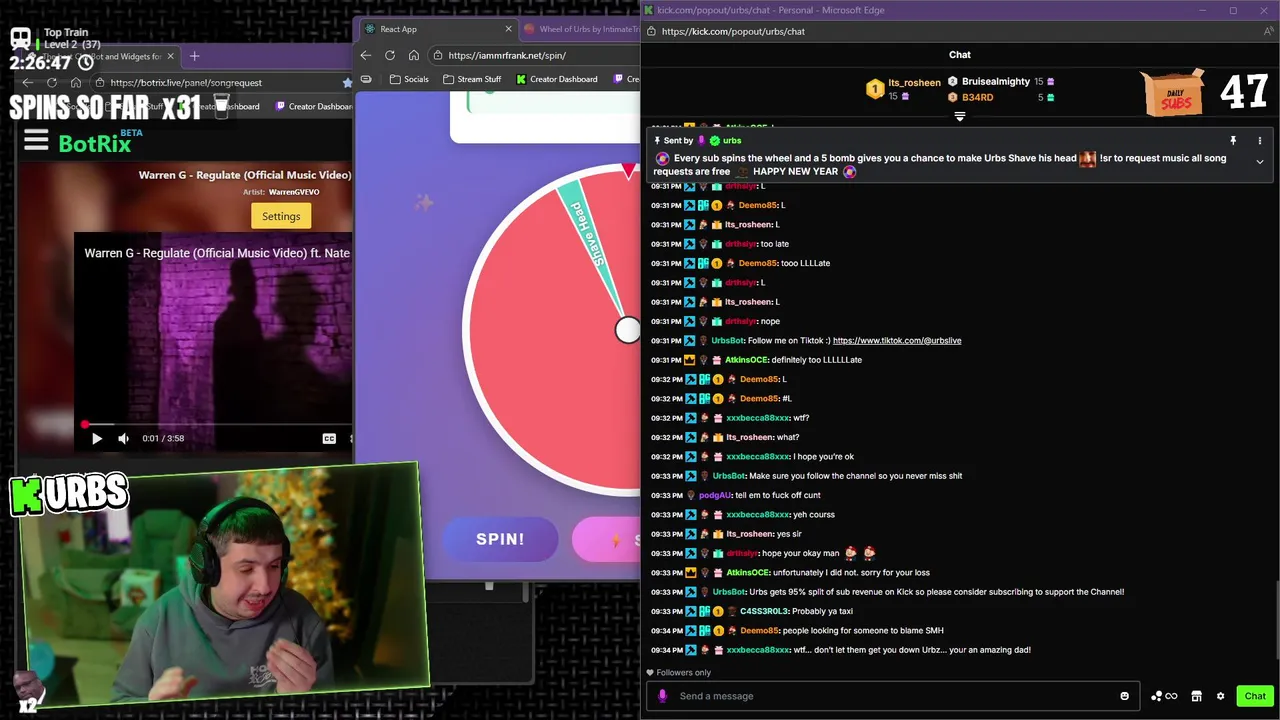This screenshot has height=720, width=1280.
Task: Go back in the React App browser
Action: coord(366,55)
